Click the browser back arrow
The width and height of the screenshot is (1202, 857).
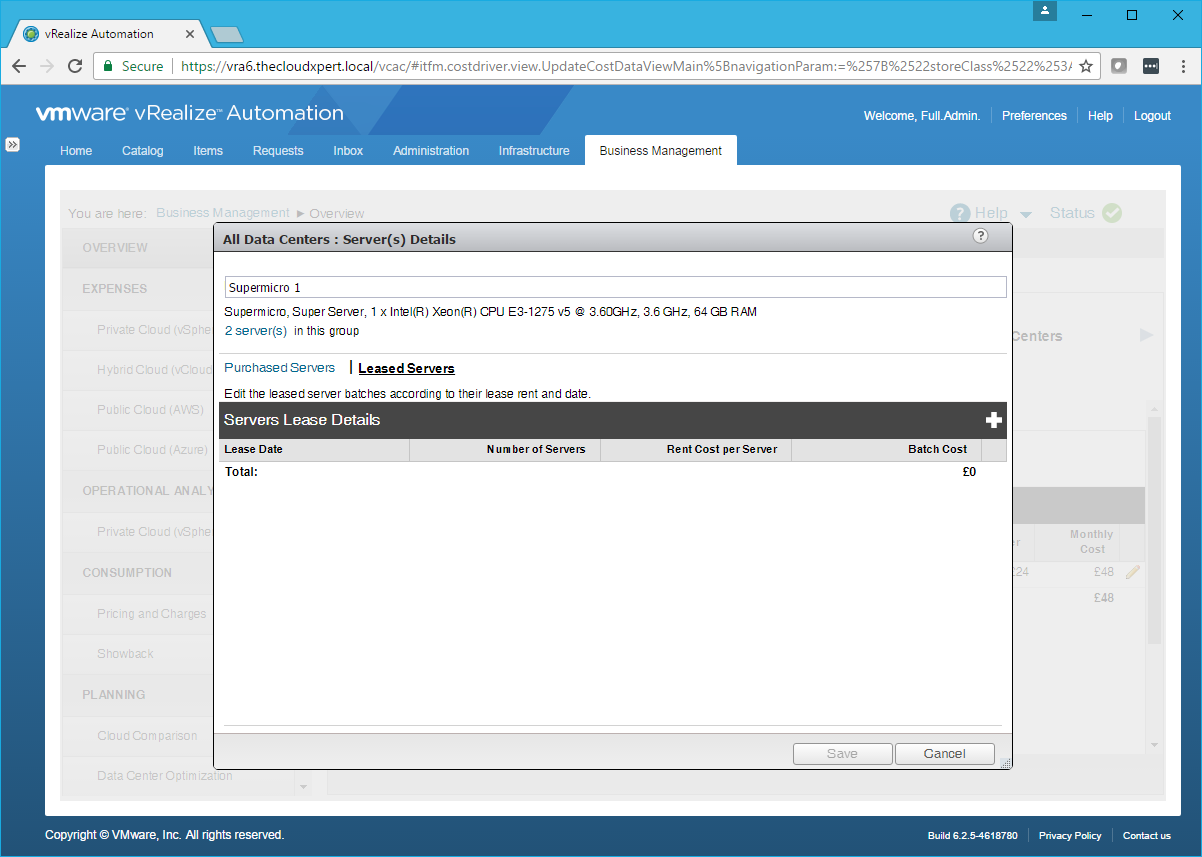[x=20, y=66]
